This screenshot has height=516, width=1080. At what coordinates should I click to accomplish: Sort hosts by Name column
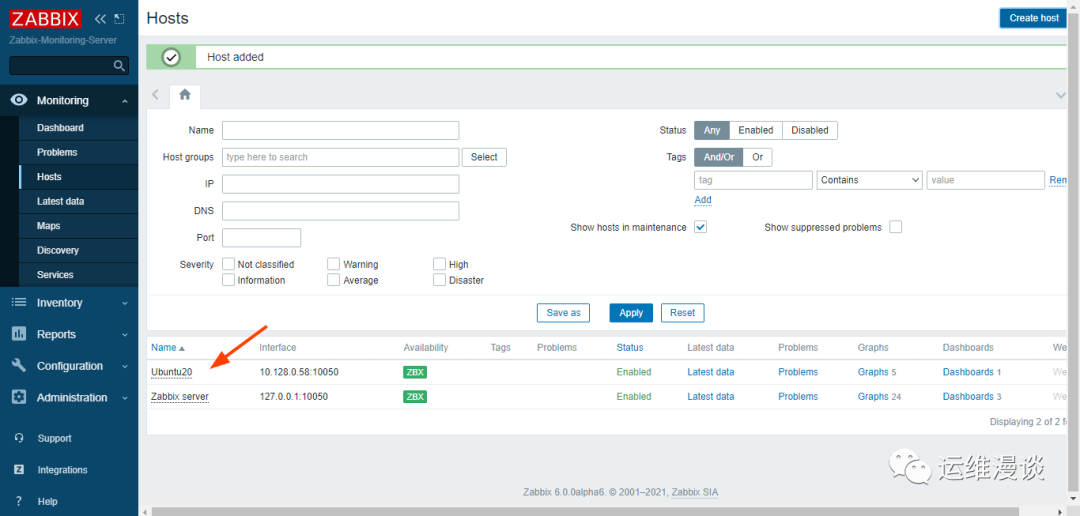coord(168,347)
